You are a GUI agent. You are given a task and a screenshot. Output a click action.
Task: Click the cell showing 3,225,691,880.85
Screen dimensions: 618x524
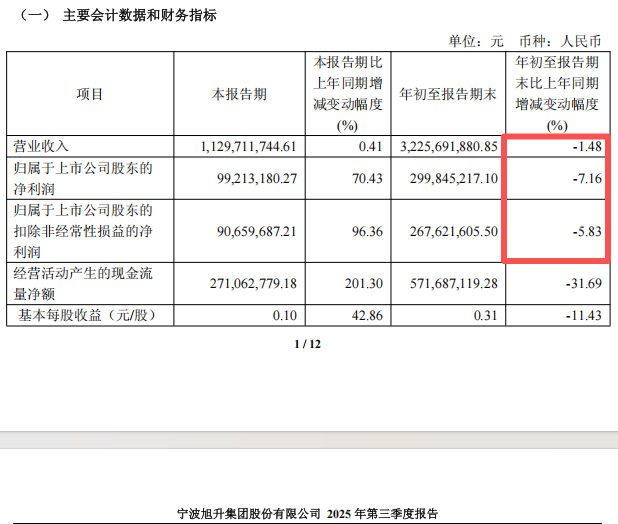pos(448,146)
